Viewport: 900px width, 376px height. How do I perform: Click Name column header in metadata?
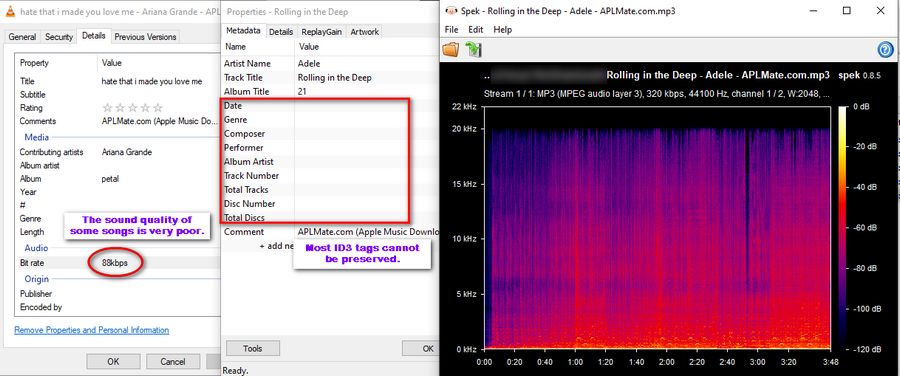[235, 46]
